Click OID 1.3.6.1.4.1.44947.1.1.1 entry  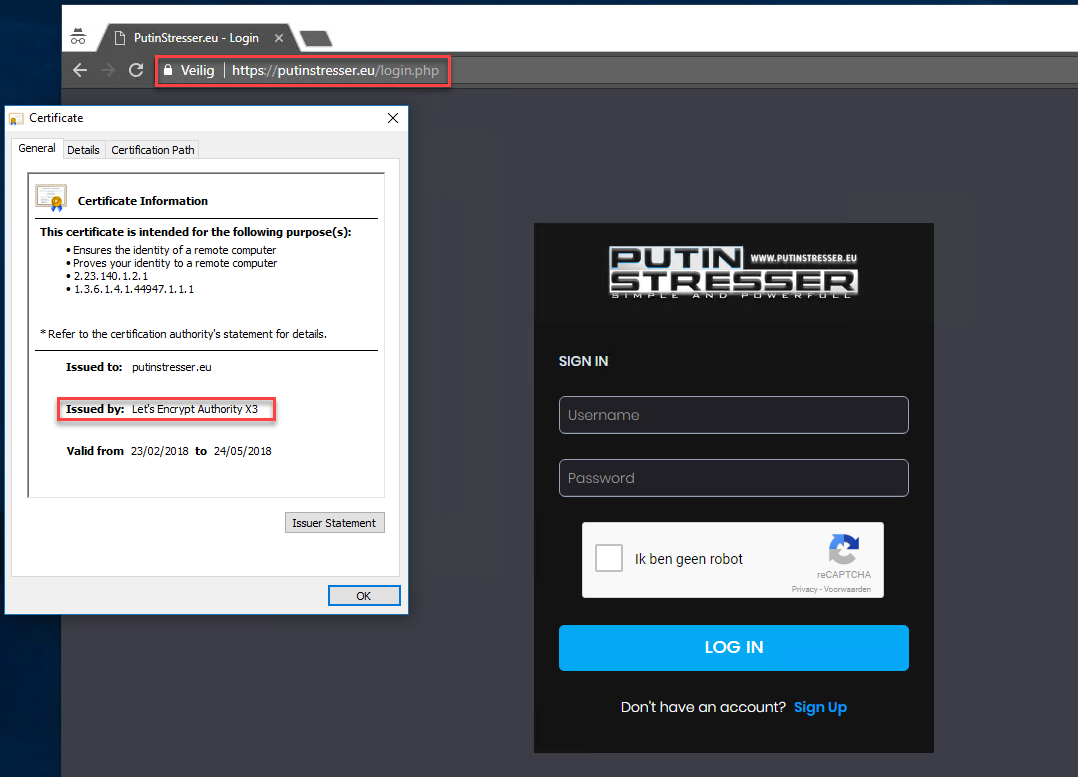pyautogui.click(x=133, y=289)
